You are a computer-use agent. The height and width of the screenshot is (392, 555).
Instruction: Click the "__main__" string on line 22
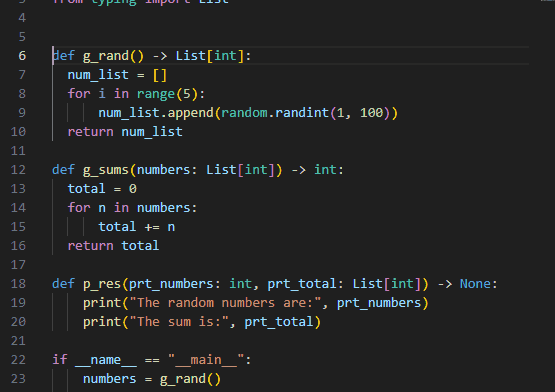206,360
